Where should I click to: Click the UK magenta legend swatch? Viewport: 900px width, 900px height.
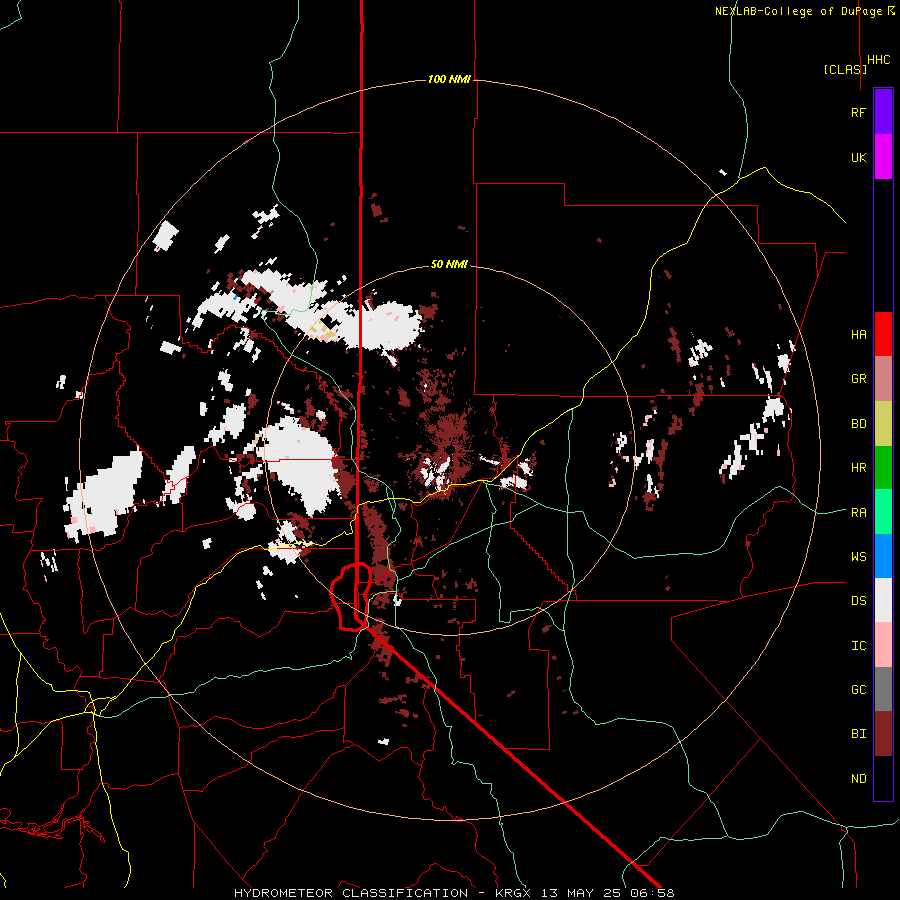(x=883, y=157)
